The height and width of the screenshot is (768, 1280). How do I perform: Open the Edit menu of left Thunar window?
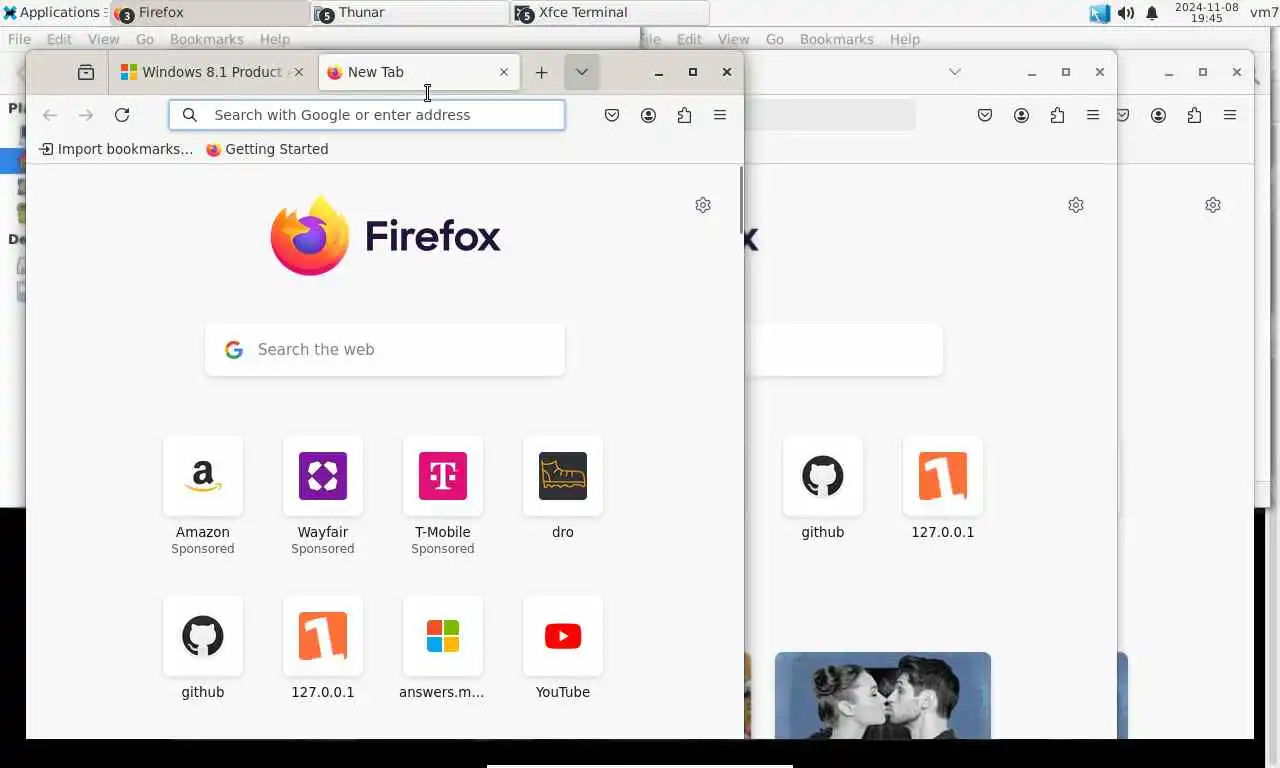59,39
